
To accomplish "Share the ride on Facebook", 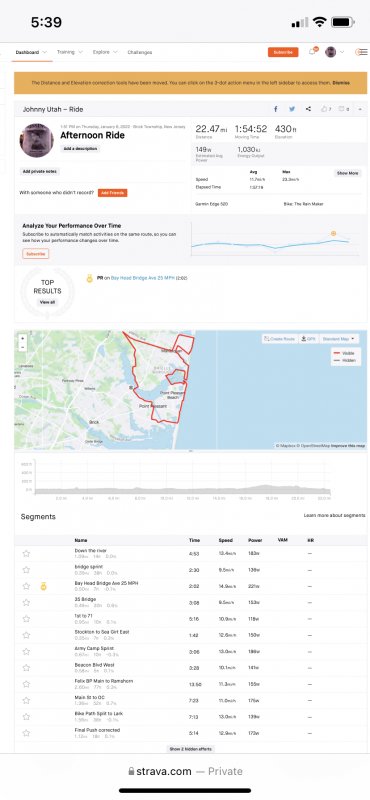I will pyautogui.click(x=276, y=109).
